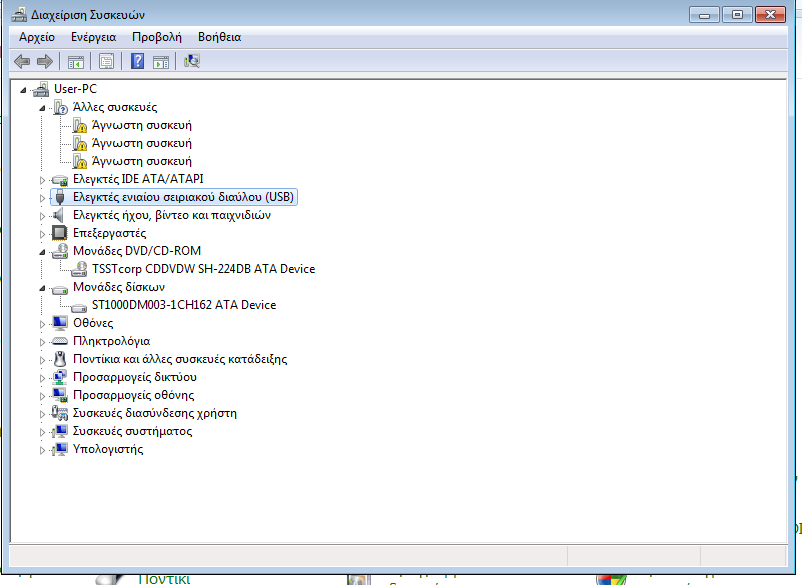The width and height of the screenshot is (802, 585).
Task: Expand Ελεγκτές IDE ATA/ATAPI node
Action: [x=42, y=180]
